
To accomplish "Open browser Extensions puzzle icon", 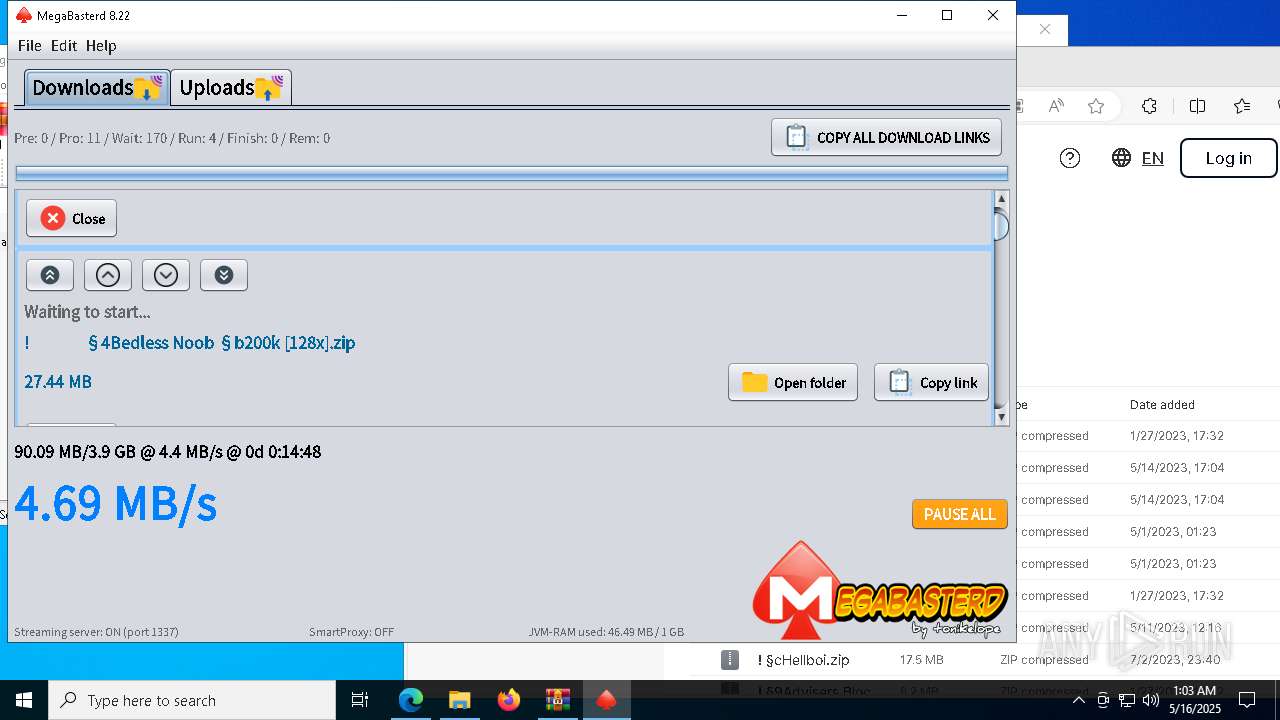I will [1149, 106].
